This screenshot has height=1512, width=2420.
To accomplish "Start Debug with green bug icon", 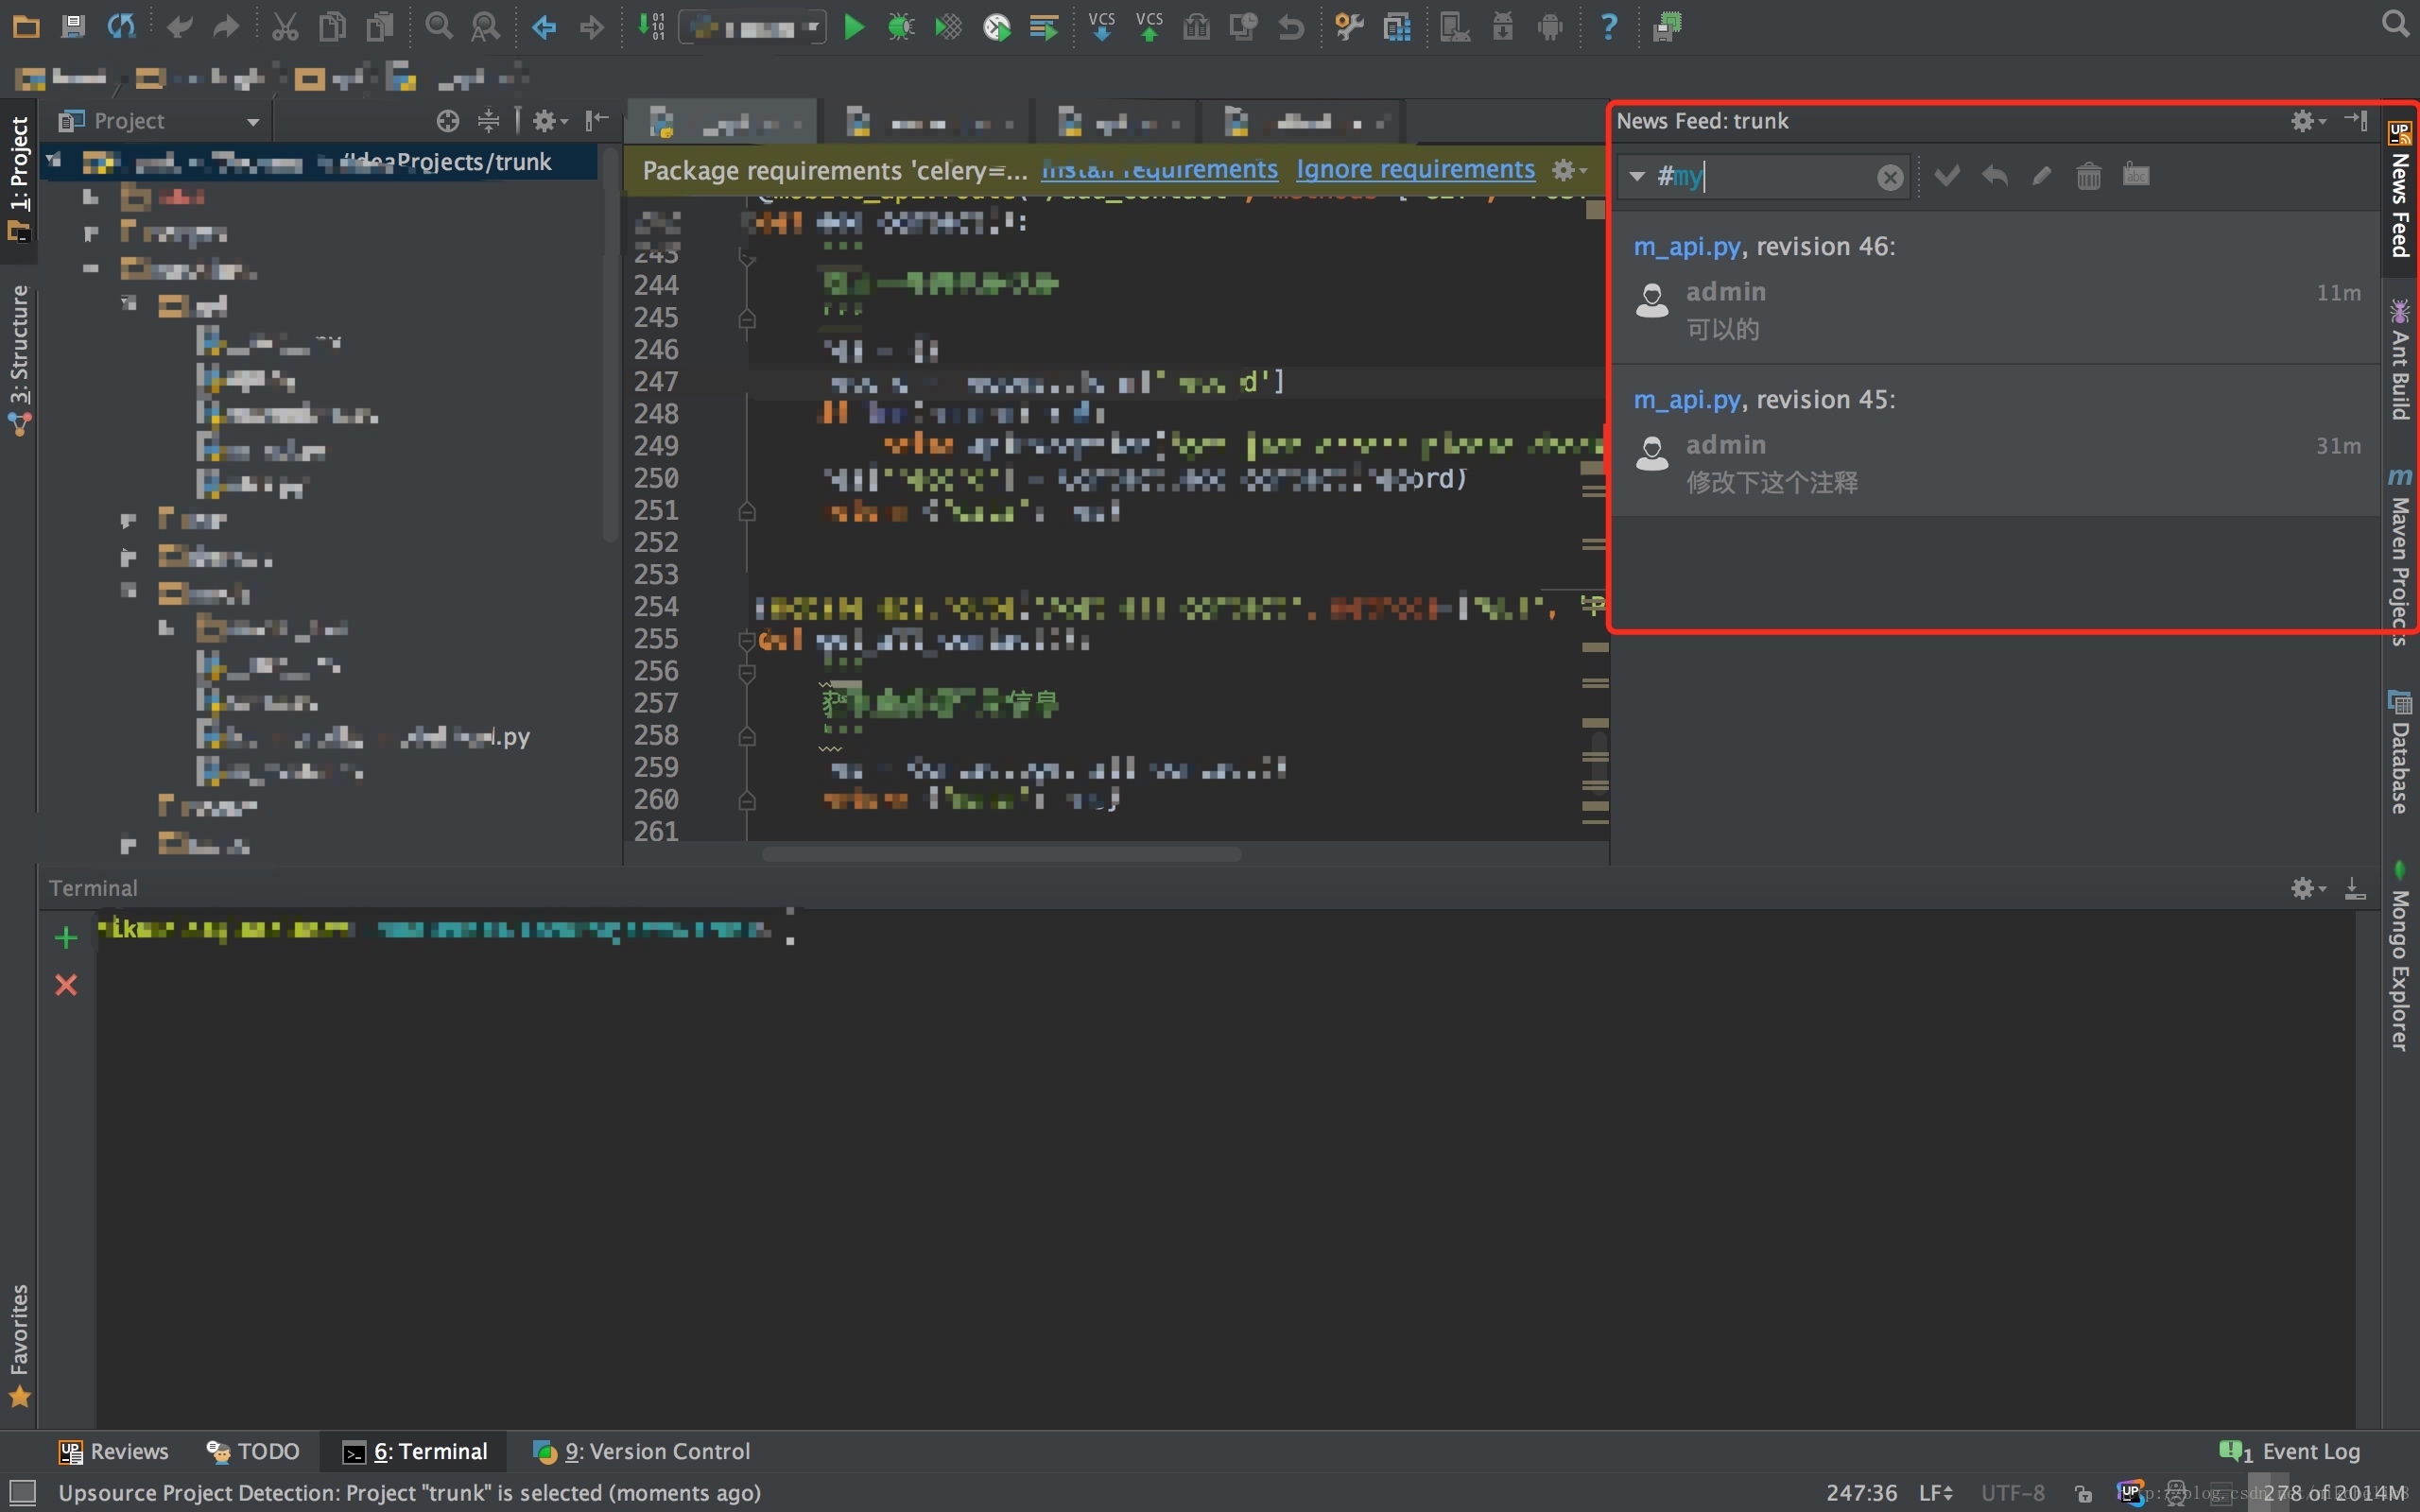I will click(x=901, y=26).
